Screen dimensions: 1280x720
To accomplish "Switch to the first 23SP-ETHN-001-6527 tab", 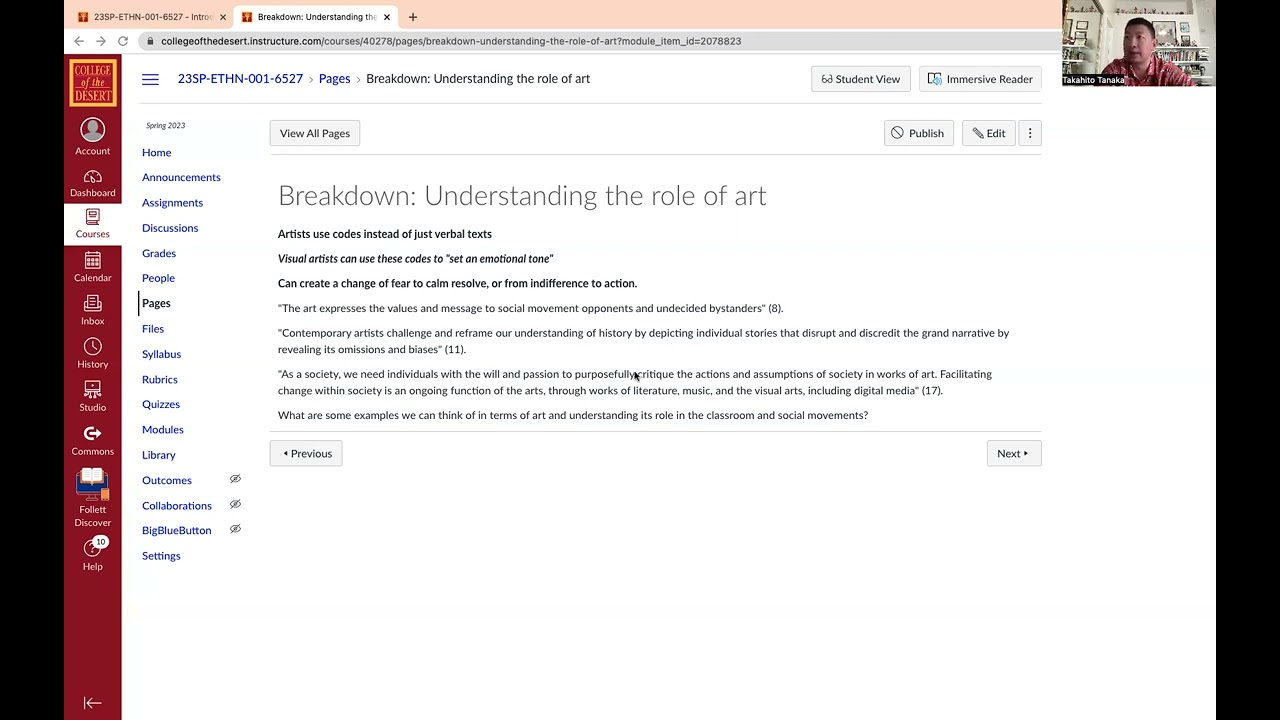I will (x=150, y=17).
